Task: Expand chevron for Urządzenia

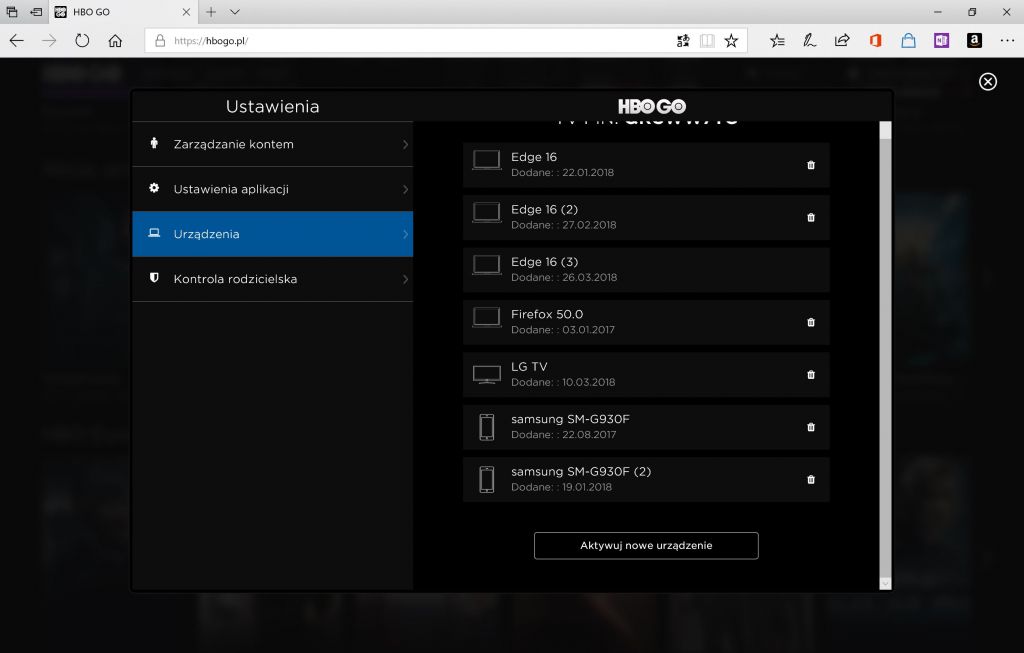Action: point(405,234)
